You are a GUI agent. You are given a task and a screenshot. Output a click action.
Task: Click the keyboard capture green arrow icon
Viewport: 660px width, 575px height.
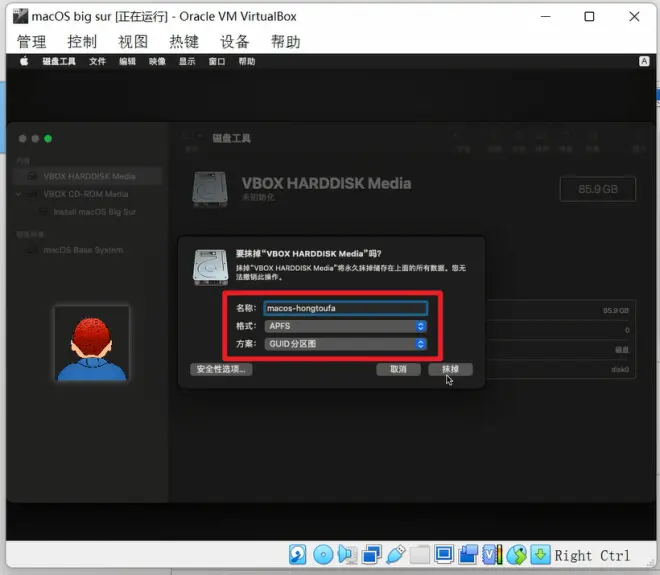tap(540, 554)
